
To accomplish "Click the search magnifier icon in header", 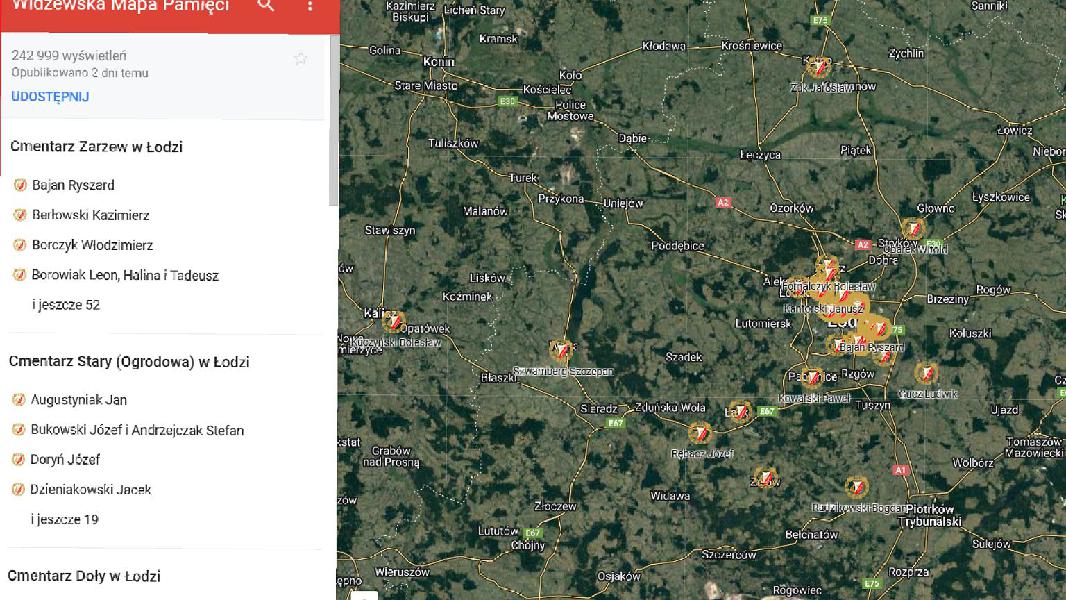I will (265, 6).
